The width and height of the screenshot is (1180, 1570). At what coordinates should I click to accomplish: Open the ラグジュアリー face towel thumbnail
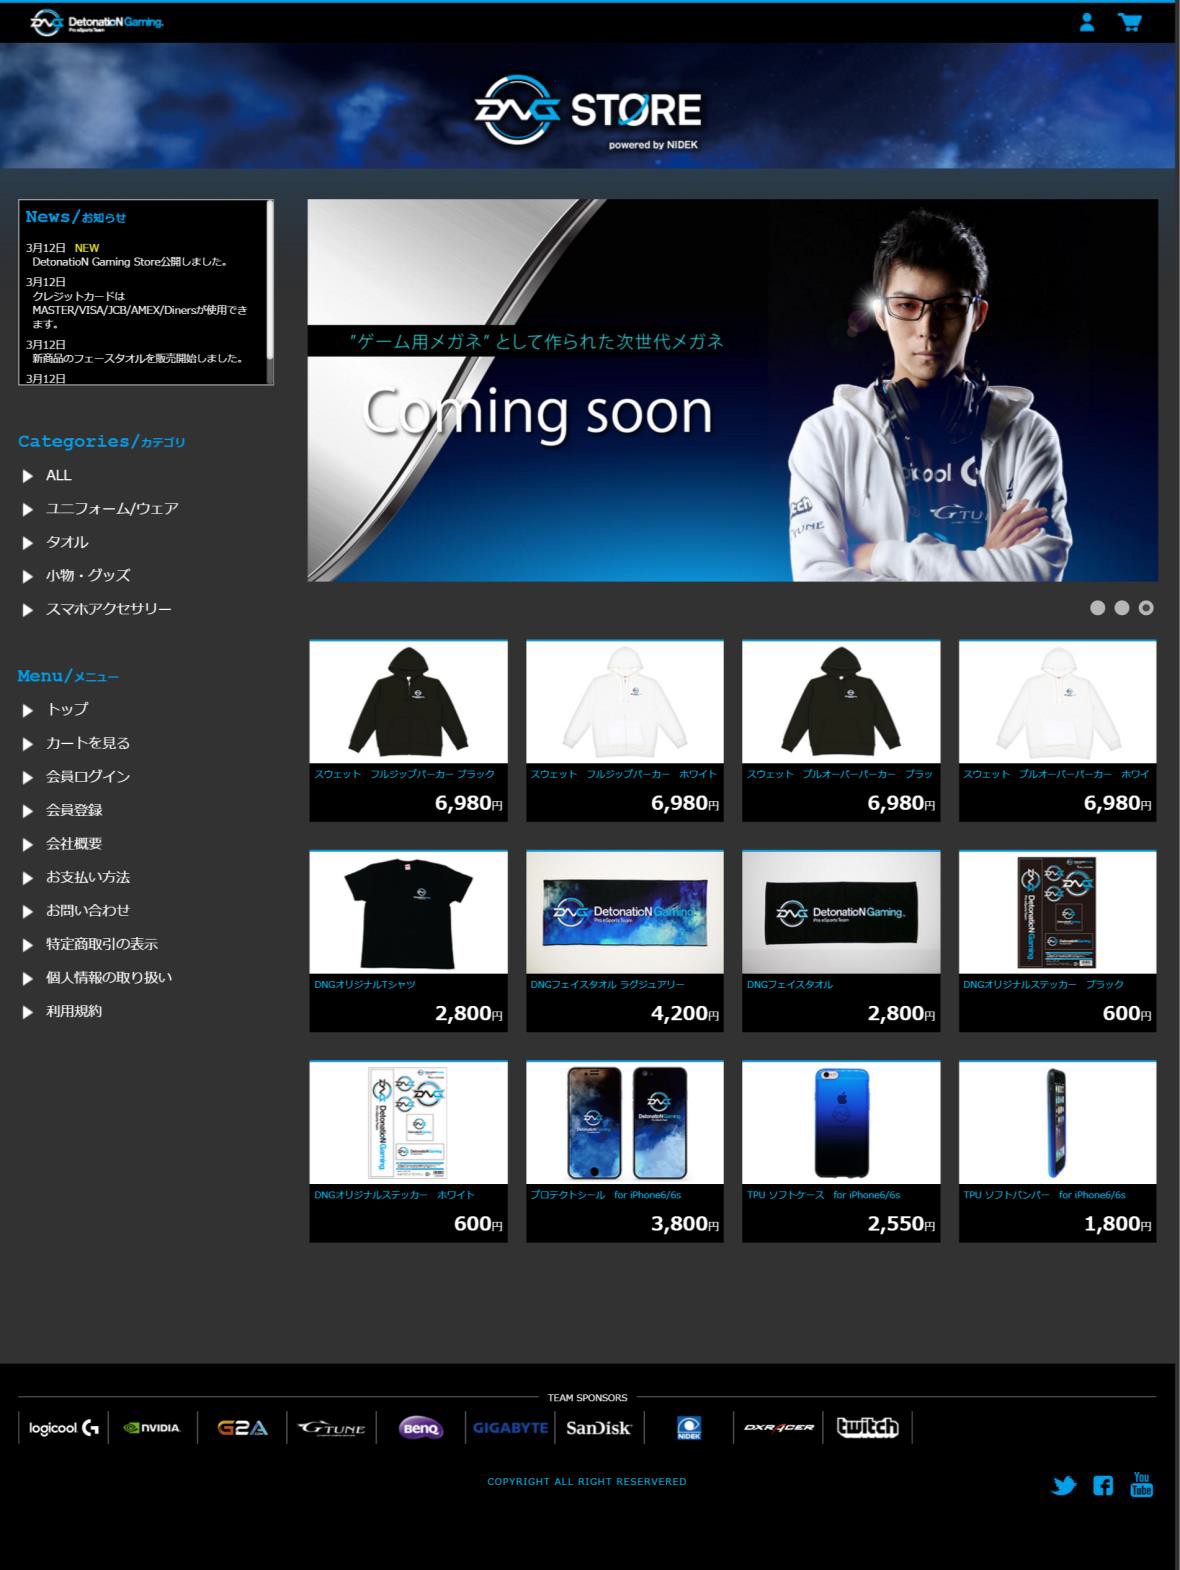(x=625, y=912)
